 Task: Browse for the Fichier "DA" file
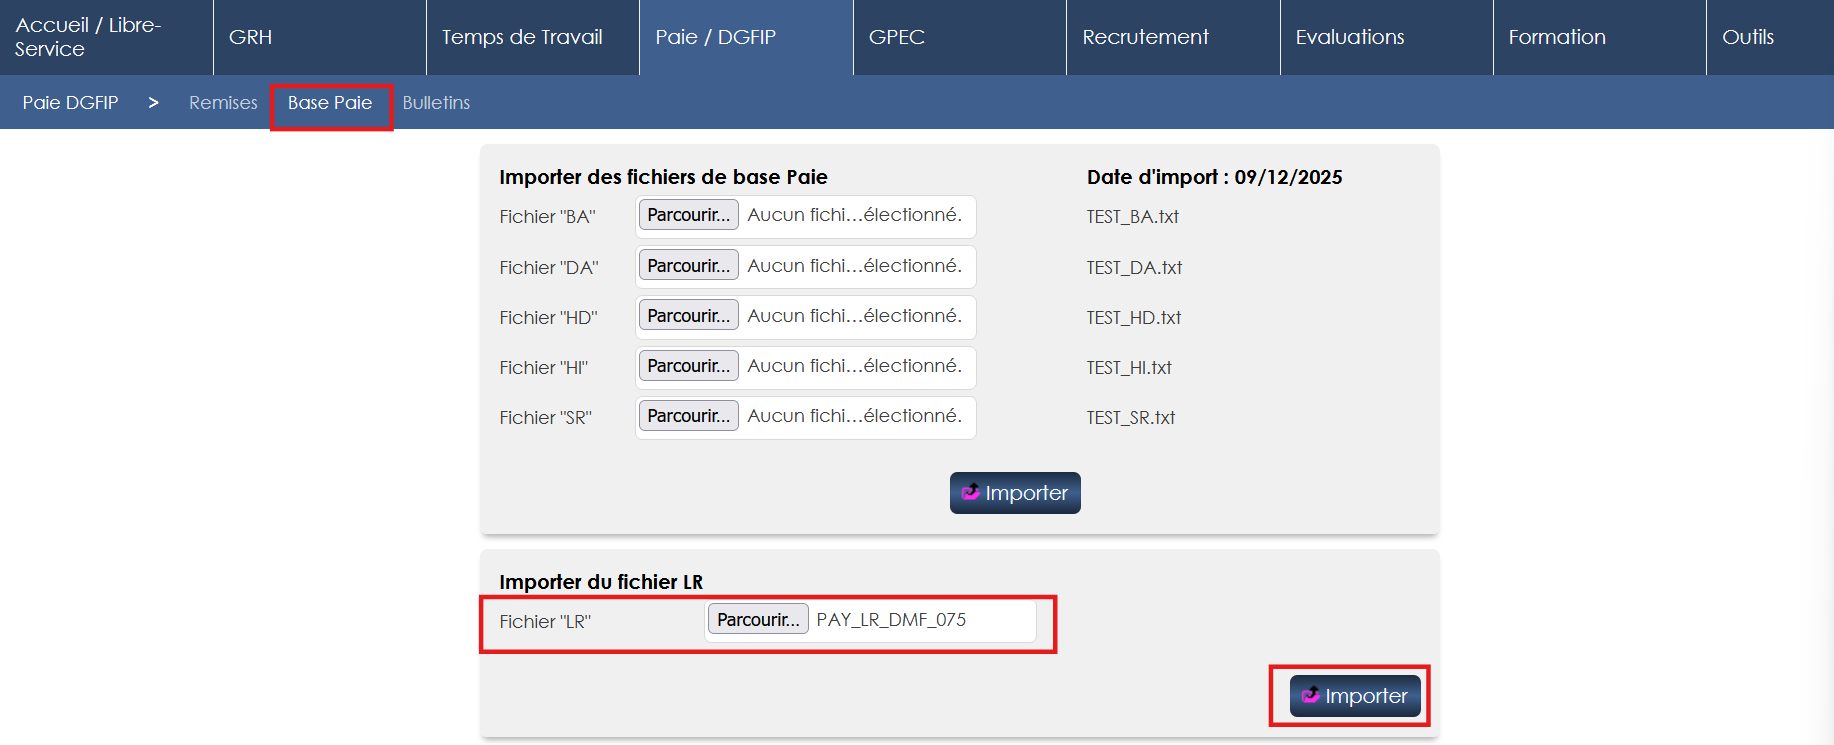pyautogui.click(x=688, y=266)
